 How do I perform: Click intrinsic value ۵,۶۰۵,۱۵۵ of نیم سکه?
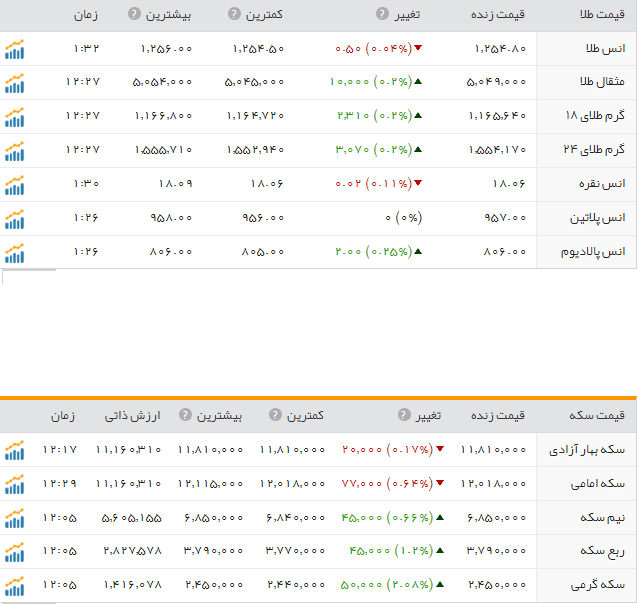131,518
